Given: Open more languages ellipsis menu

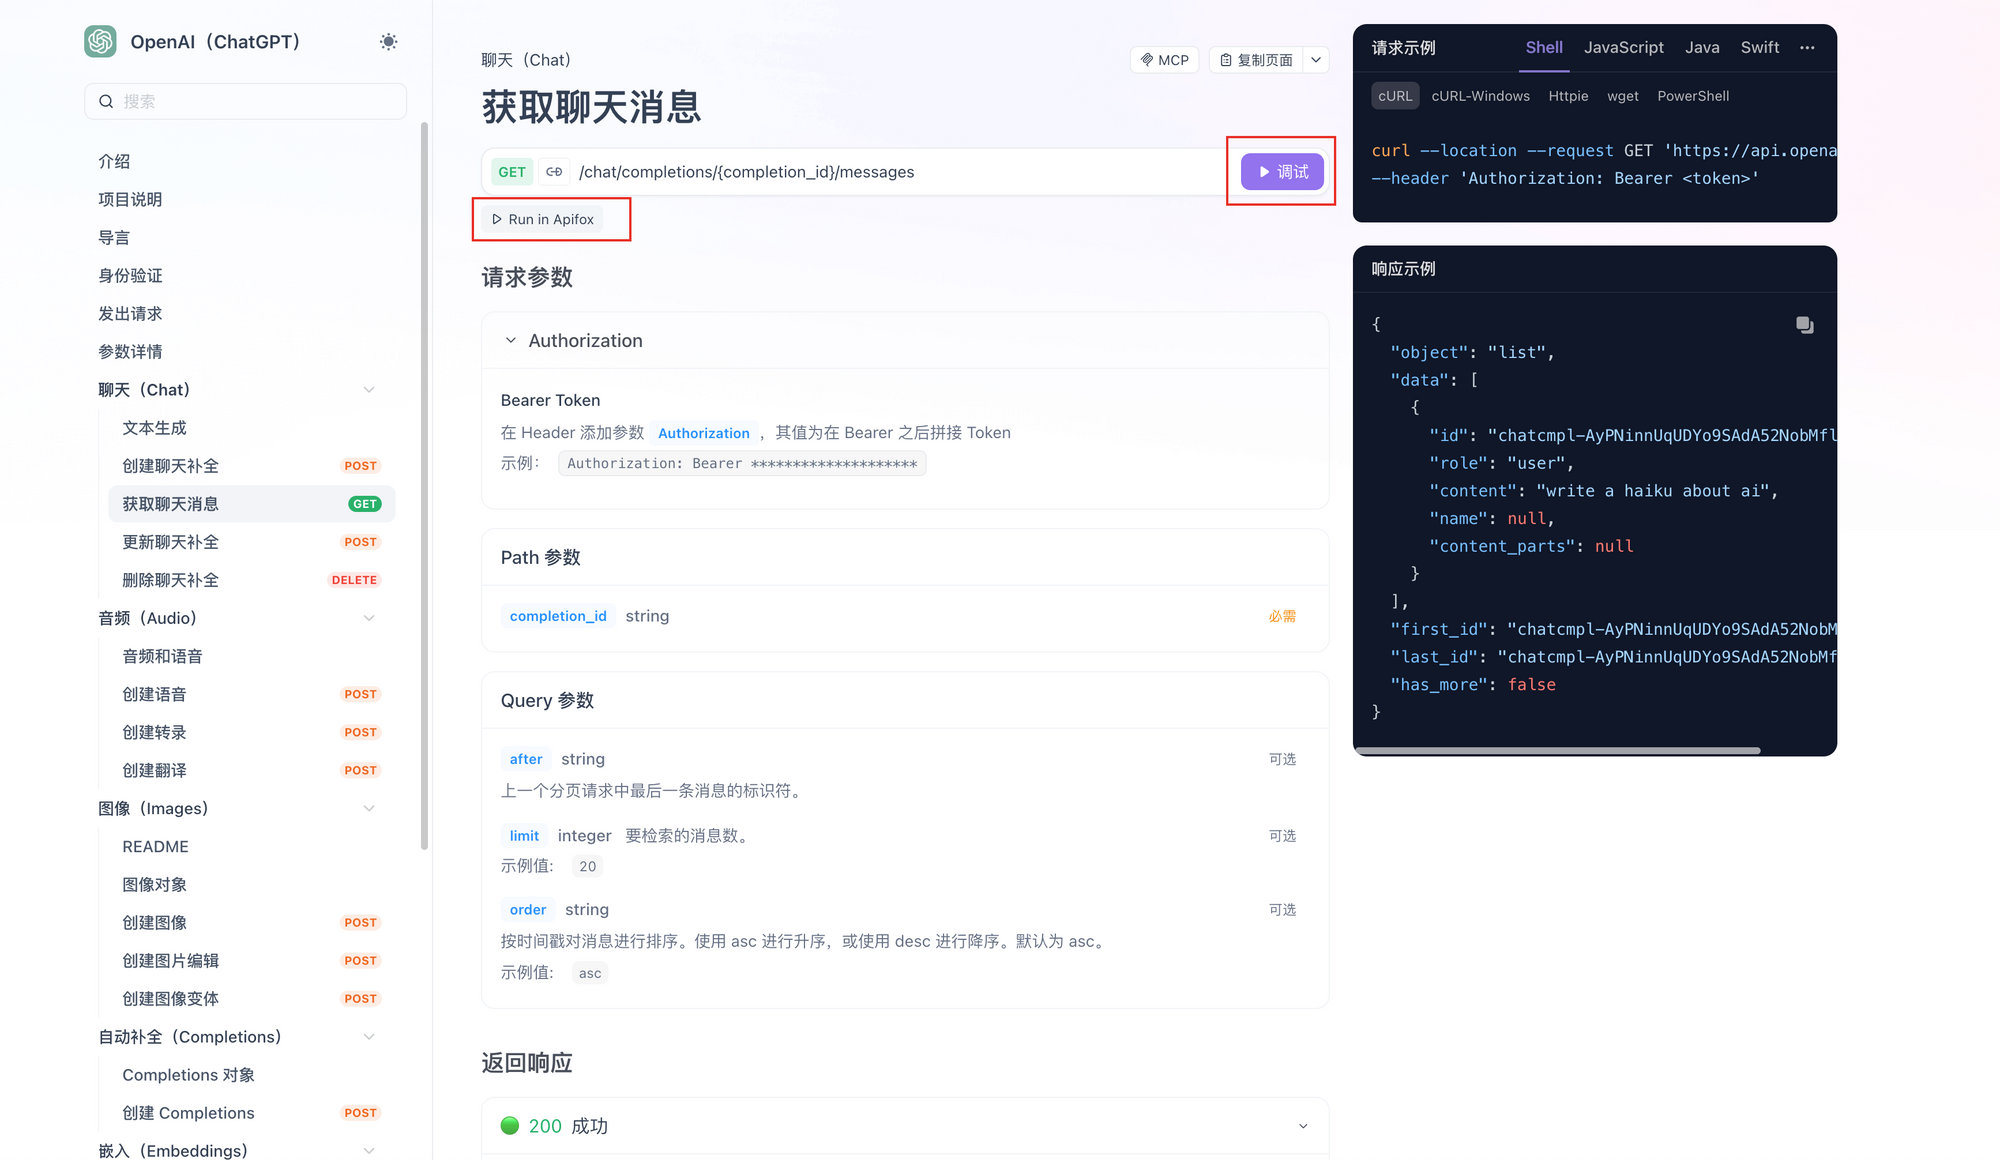Looking at the screenshot, I should [x=1807, y=48].
